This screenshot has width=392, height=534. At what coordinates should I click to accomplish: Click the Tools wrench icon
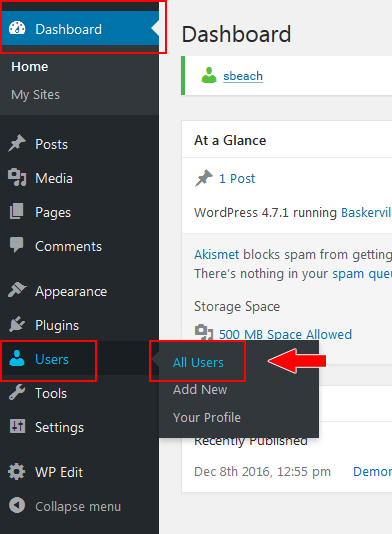[17, 392]
